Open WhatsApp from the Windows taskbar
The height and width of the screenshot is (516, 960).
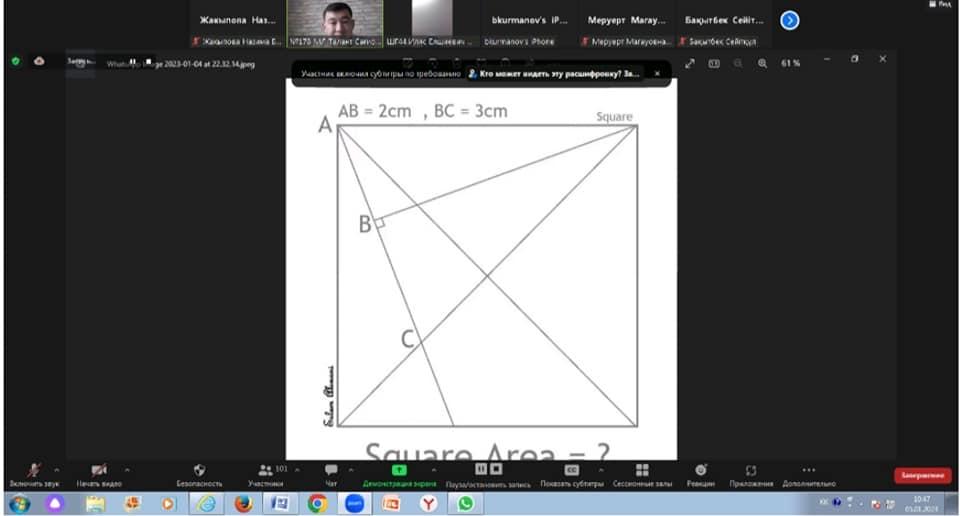[x=465, y=503]
